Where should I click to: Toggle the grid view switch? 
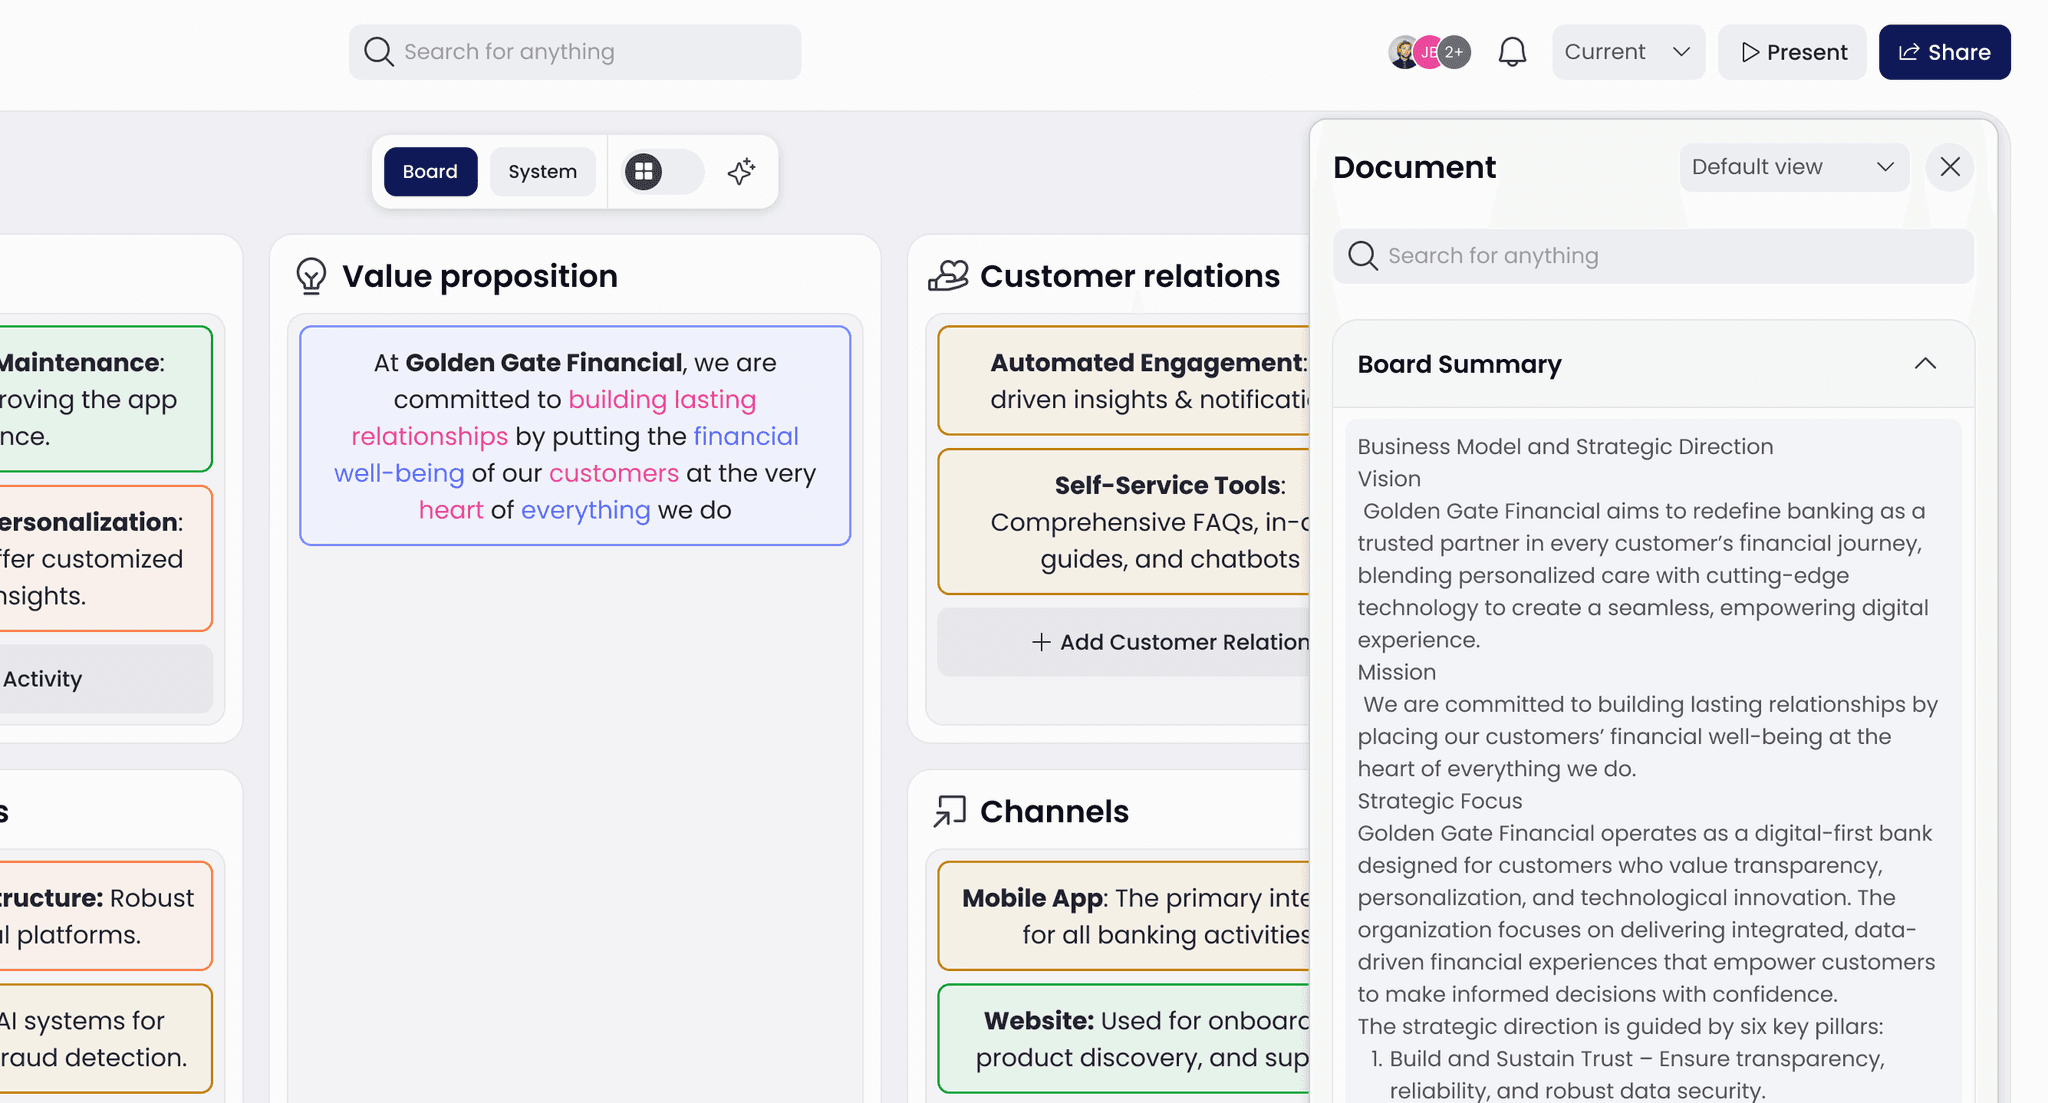coord(661,172)
